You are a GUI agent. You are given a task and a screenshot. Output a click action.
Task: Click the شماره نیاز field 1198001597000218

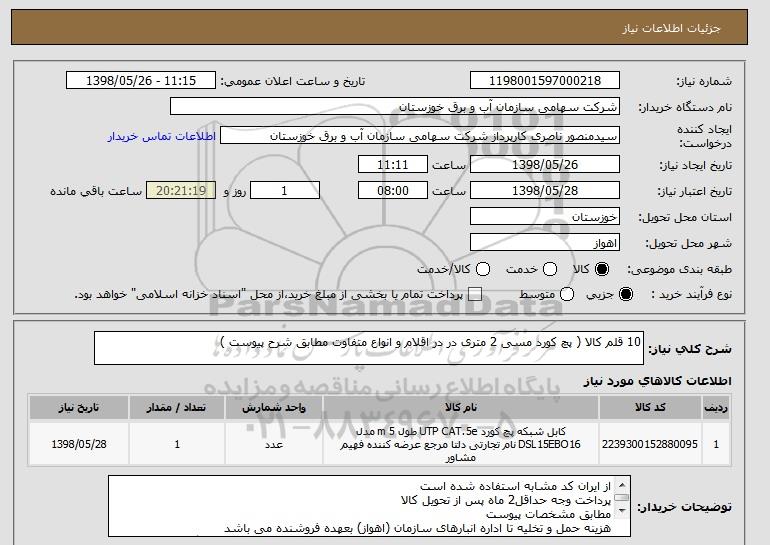click(545, 81)
